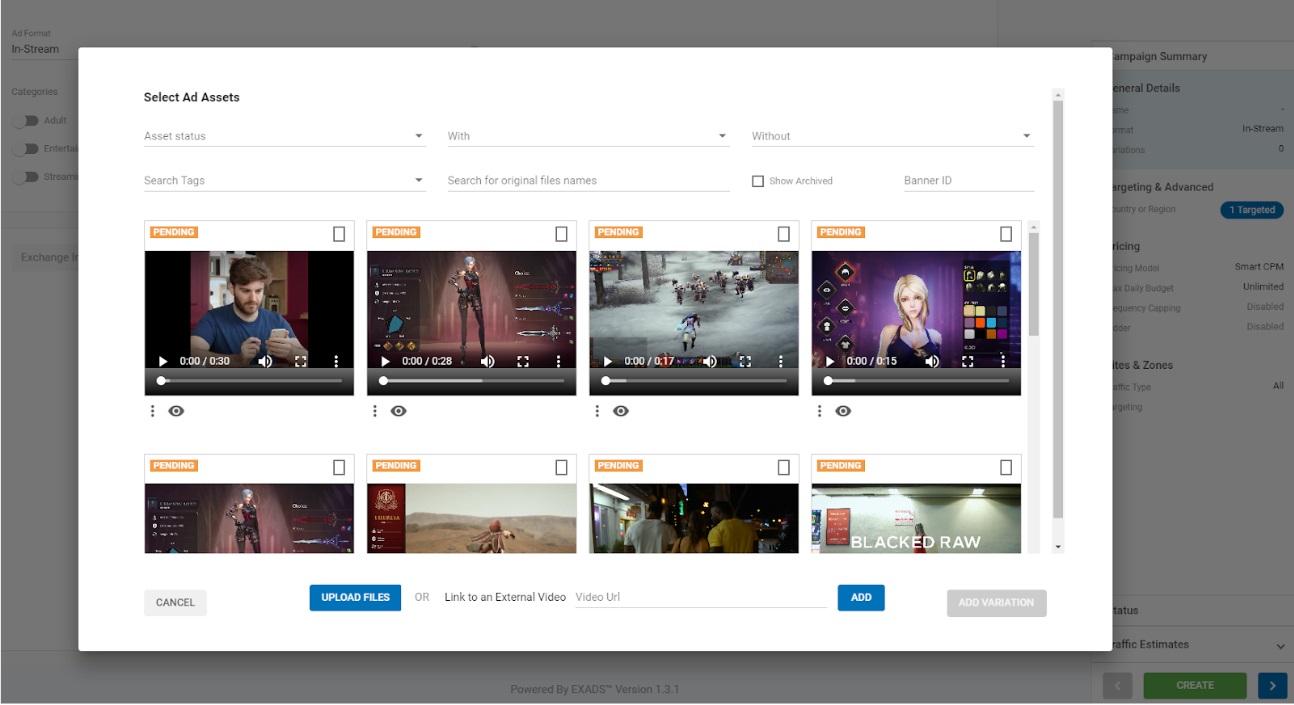This screenshot has width=1294, height=705.
Task: Open player options inside the 0:28 video
Action: pos(558,361)
